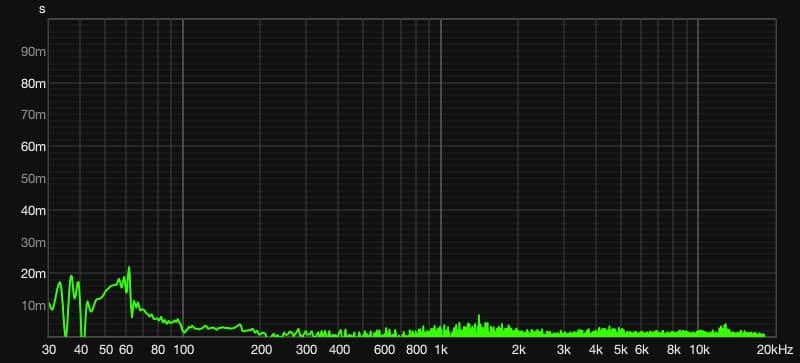The width and height of the screenshot is (800, 363).
Task: Click the small green peak just past 10k
Action: tap(723, 326)
